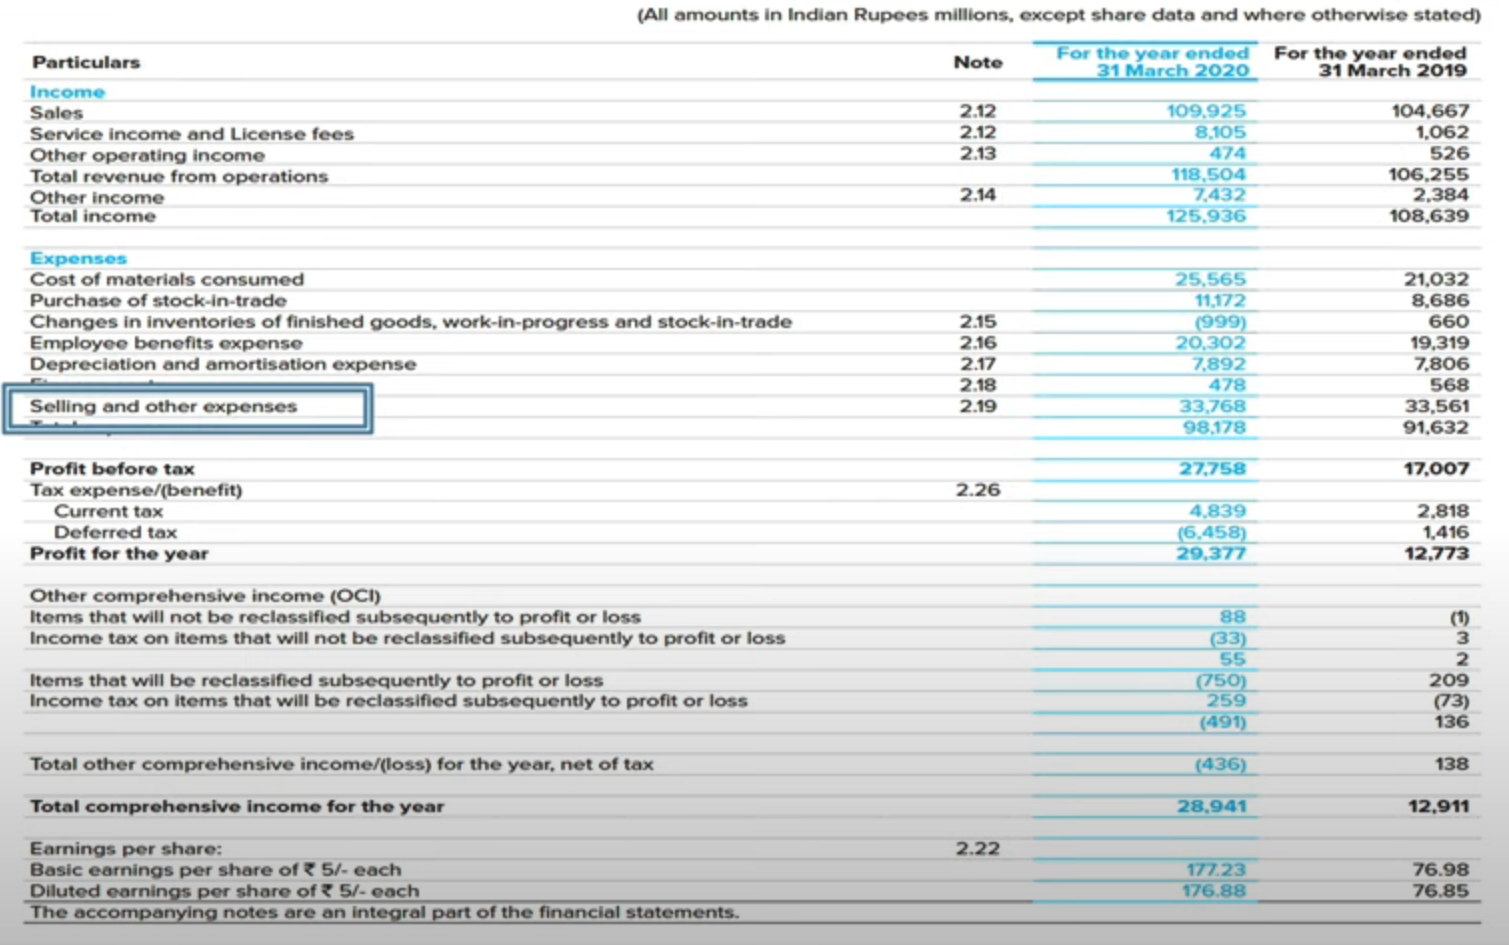Select diluted EPS value 76.85

click(1440, 891)
